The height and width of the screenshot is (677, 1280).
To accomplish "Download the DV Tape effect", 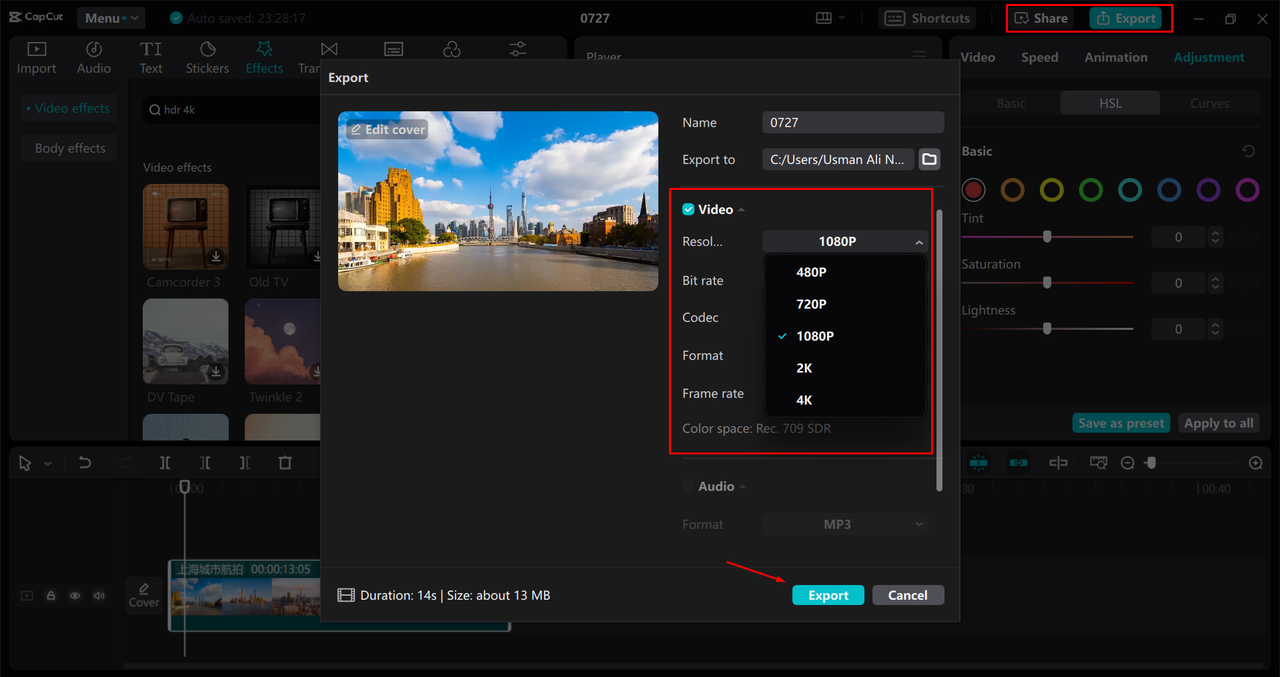I will coord(216,372).
